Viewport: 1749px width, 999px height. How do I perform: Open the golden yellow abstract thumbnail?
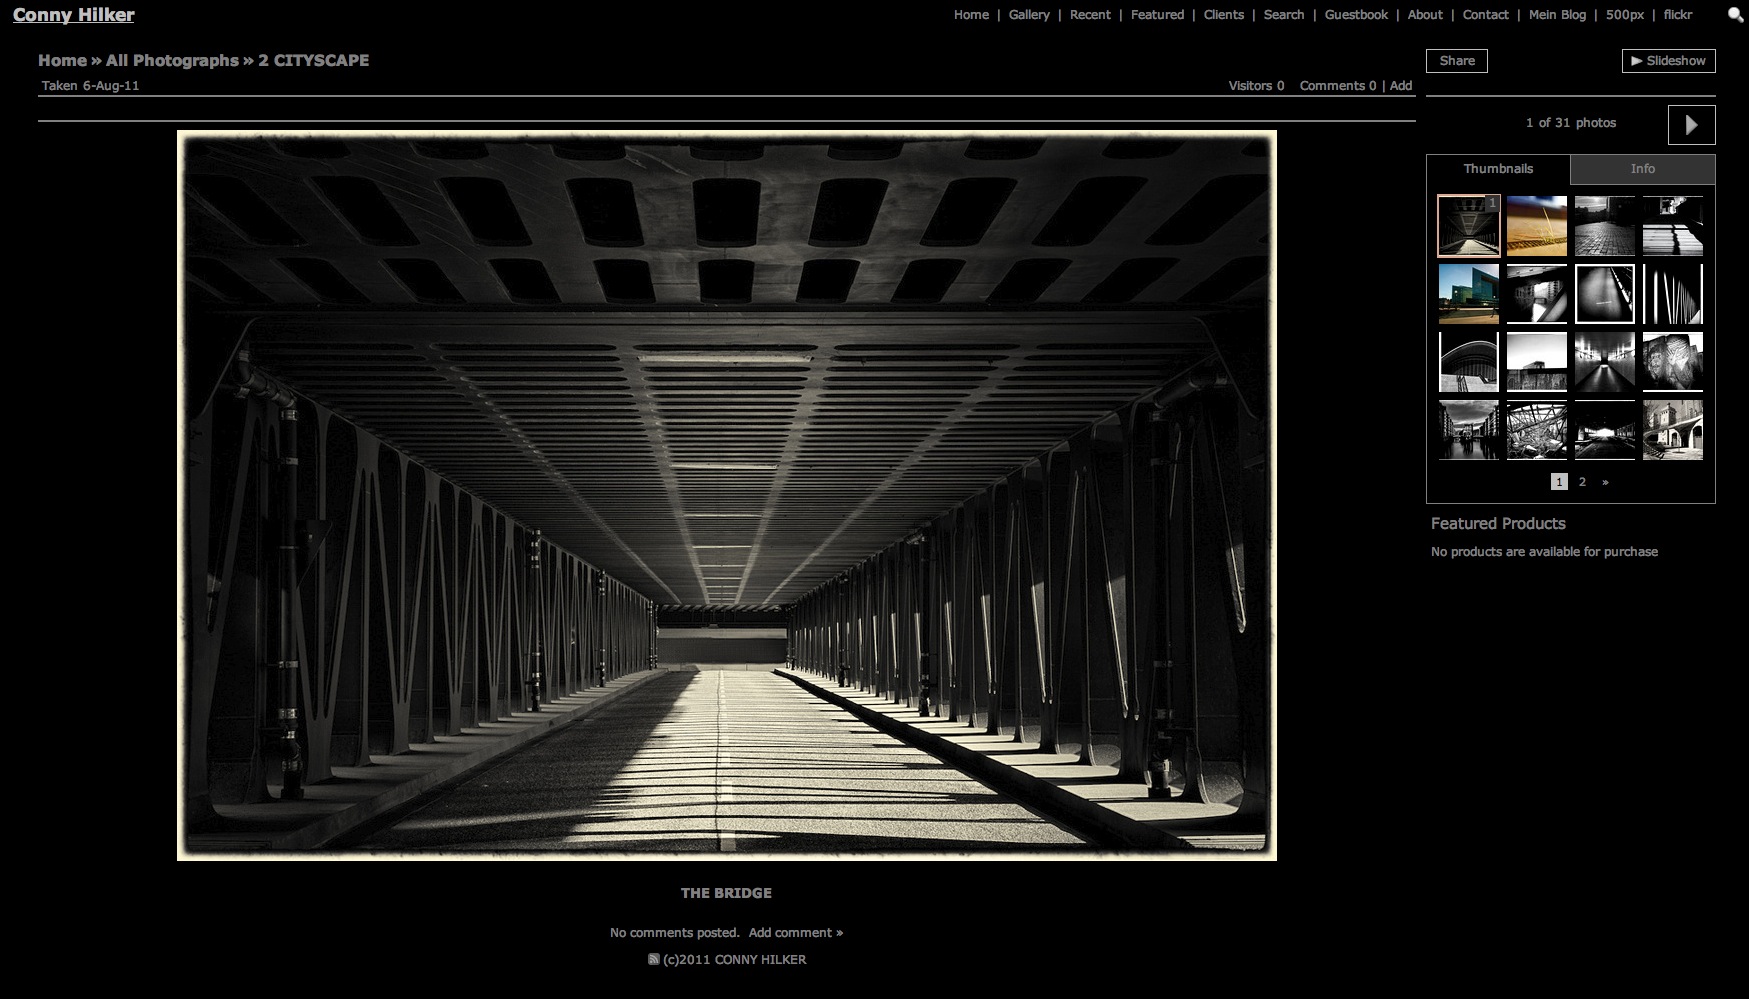(1536, 226)
